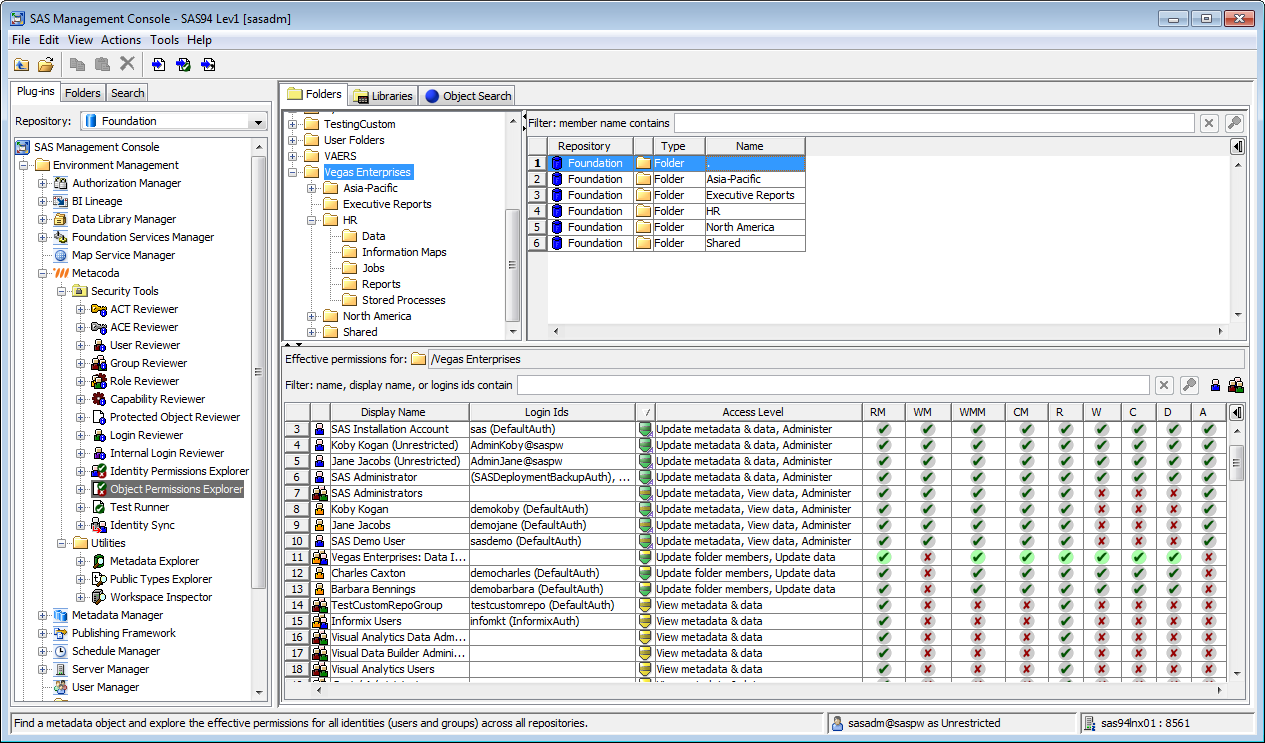Click the Delete X toolbar icon
This screenshot has width=1265, height=743.
point(127,64)
